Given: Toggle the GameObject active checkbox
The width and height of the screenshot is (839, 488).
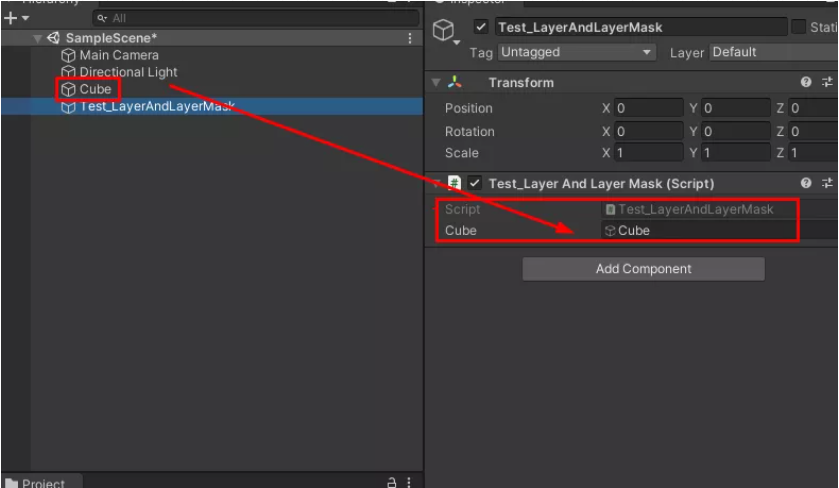Looking at the screenshot, I should pos(481,27).
